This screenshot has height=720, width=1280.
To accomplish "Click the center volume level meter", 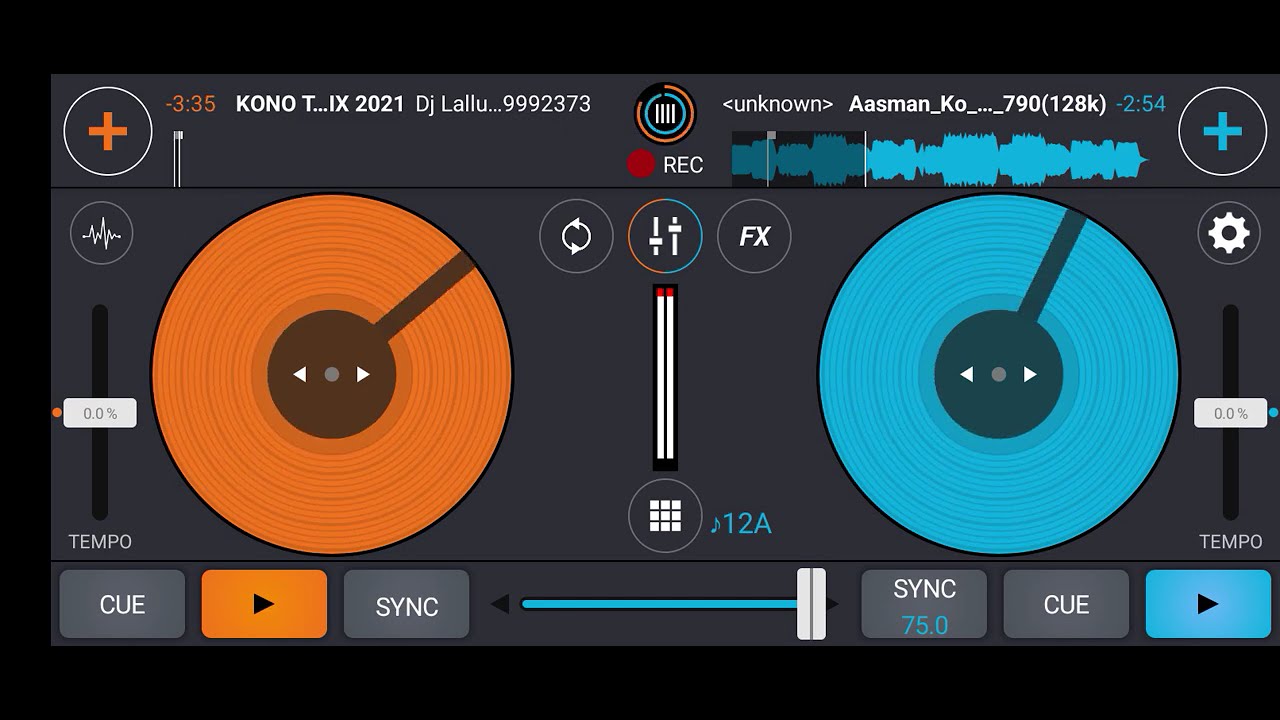I will 665,377.
